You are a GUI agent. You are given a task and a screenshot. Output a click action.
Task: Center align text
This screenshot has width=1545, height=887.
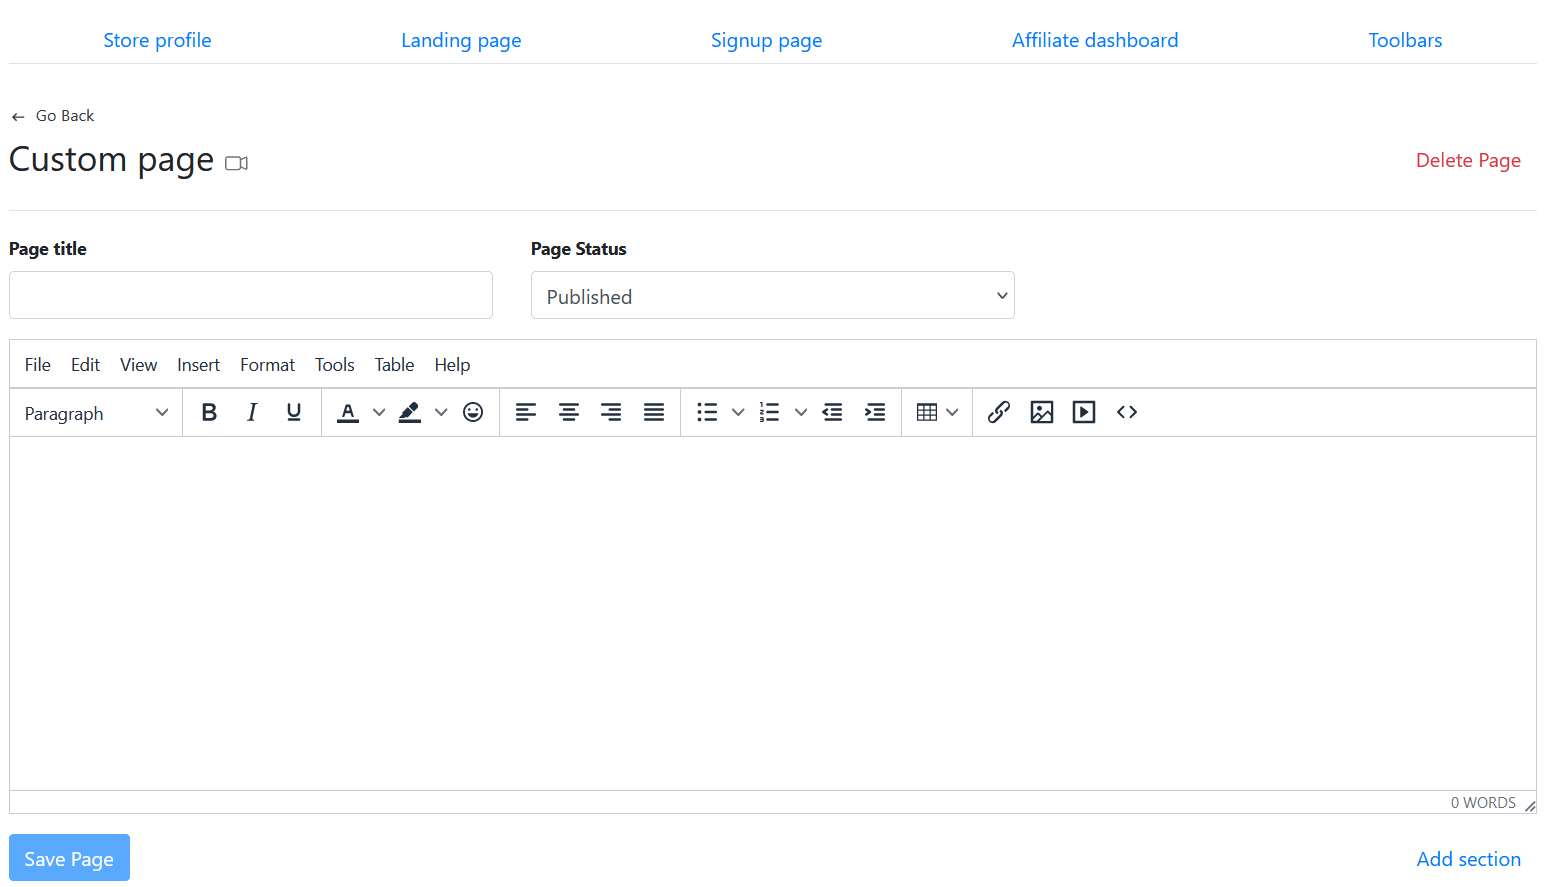tap(569, 412)
